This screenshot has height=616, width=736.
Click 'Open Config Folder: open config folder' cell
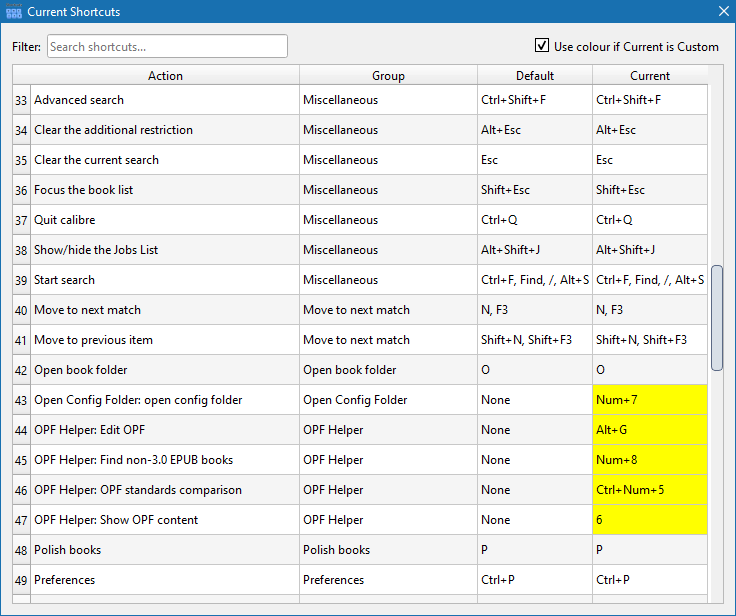pyautogui.click(x=165, y=400)
